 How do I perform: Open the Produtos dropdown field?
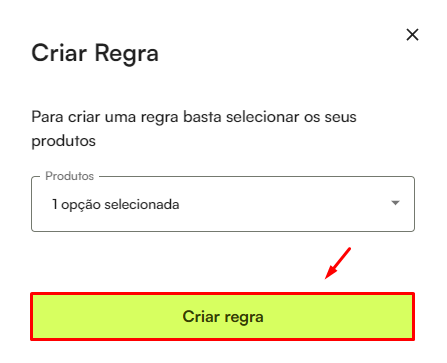click(x=223, y=204)
